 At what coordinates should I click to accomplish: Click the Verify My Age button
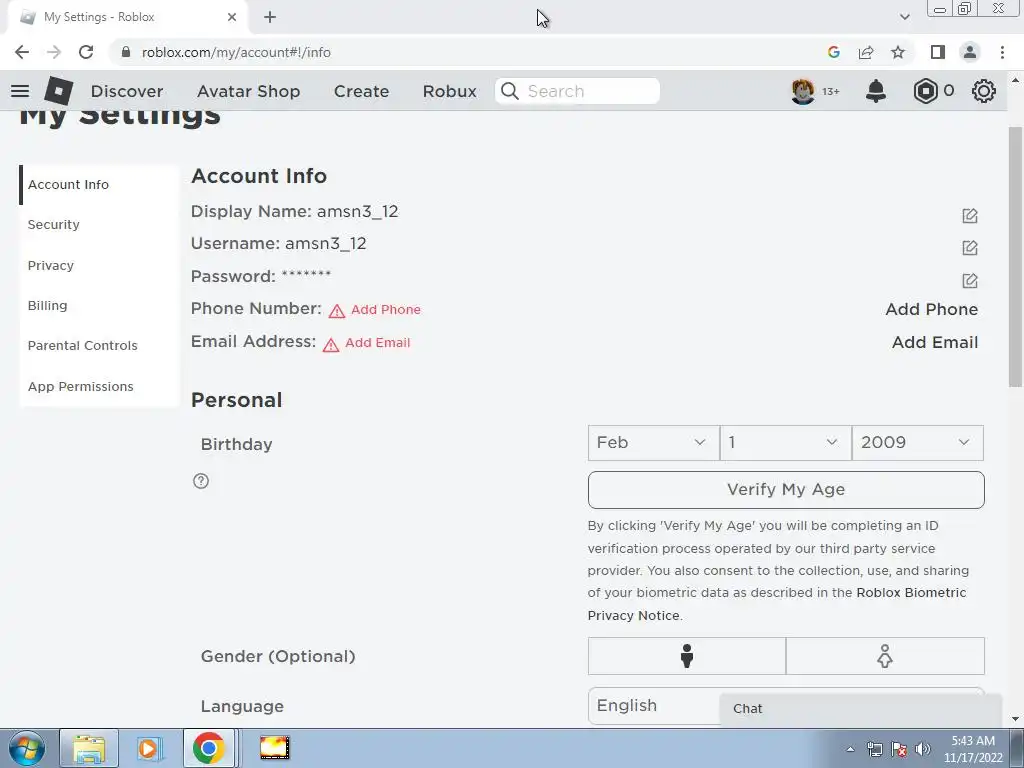coord(786,490)
